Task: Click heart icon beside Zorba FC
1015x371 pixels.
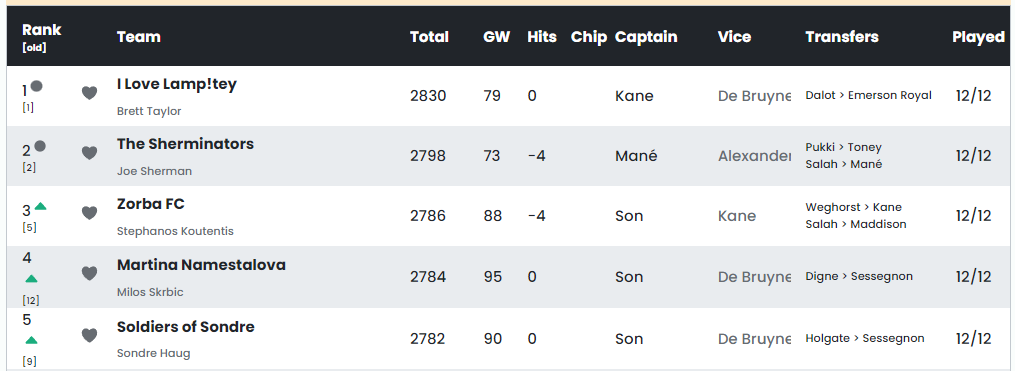Action: pyautogui.click(x=89, y=213)
